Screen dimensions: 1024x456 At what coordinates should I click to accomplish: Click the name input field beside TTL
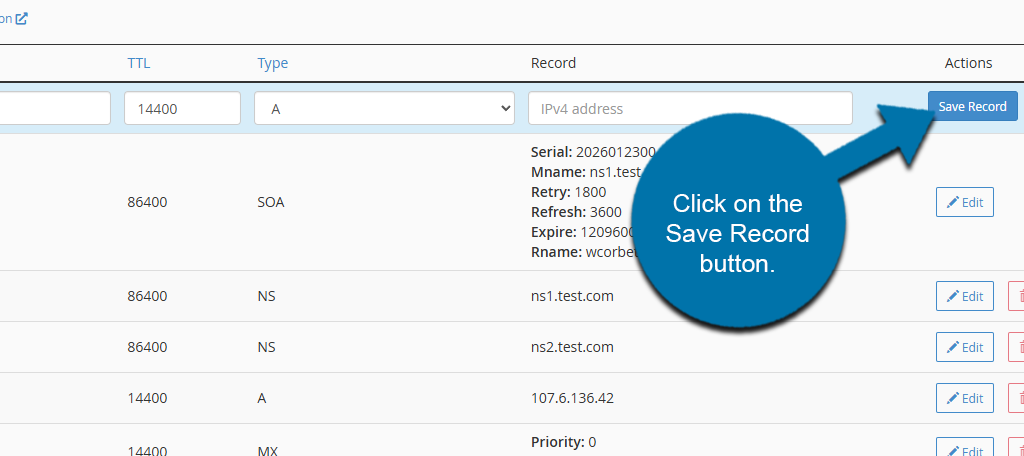tap(55, 108)
